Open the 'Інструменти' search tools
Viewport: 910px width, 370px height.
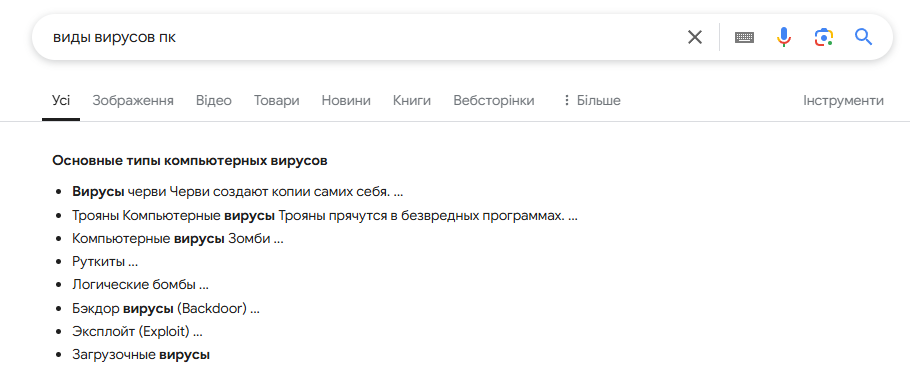click(x=843, y=101)
